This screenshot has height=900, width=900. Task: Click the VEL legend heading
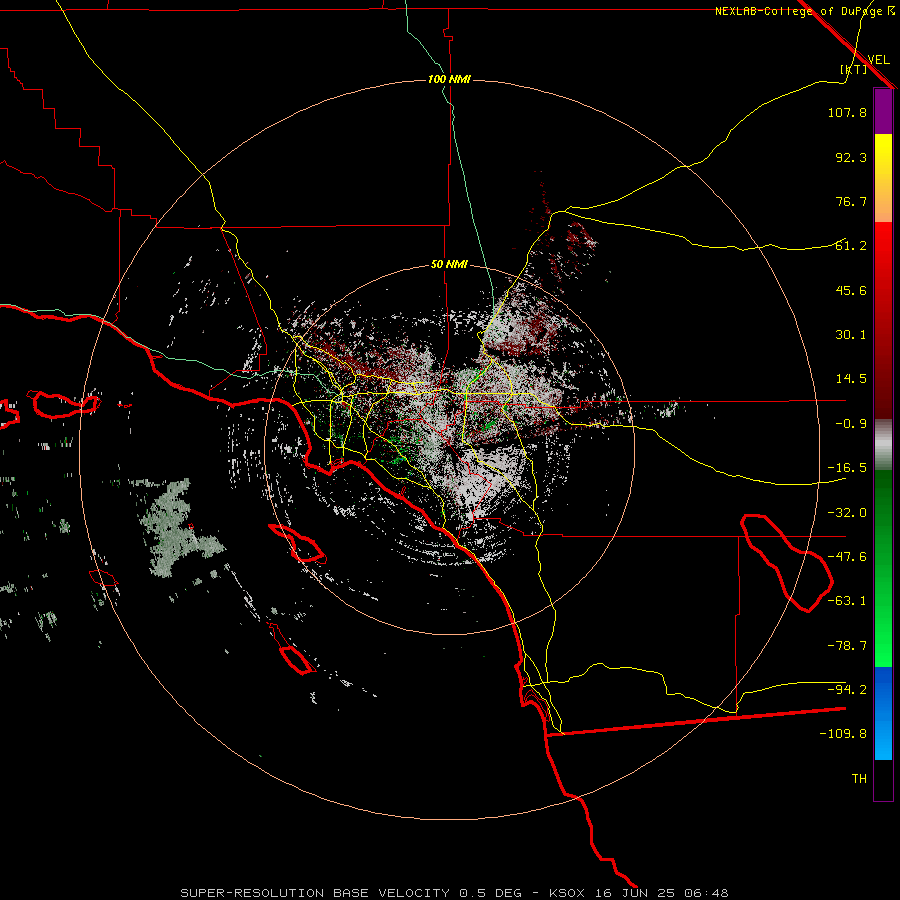click(878, 59)
